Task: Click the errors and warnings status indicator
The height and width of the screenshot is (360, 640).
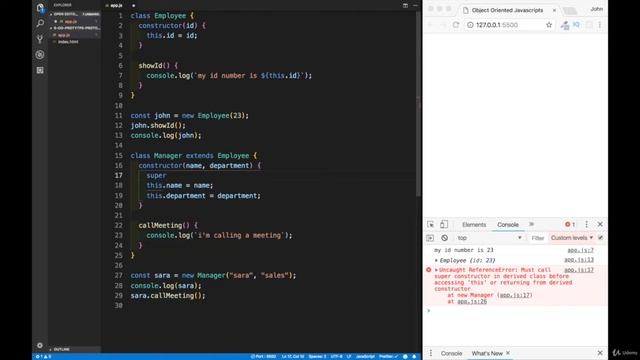Action: (43, 356)
